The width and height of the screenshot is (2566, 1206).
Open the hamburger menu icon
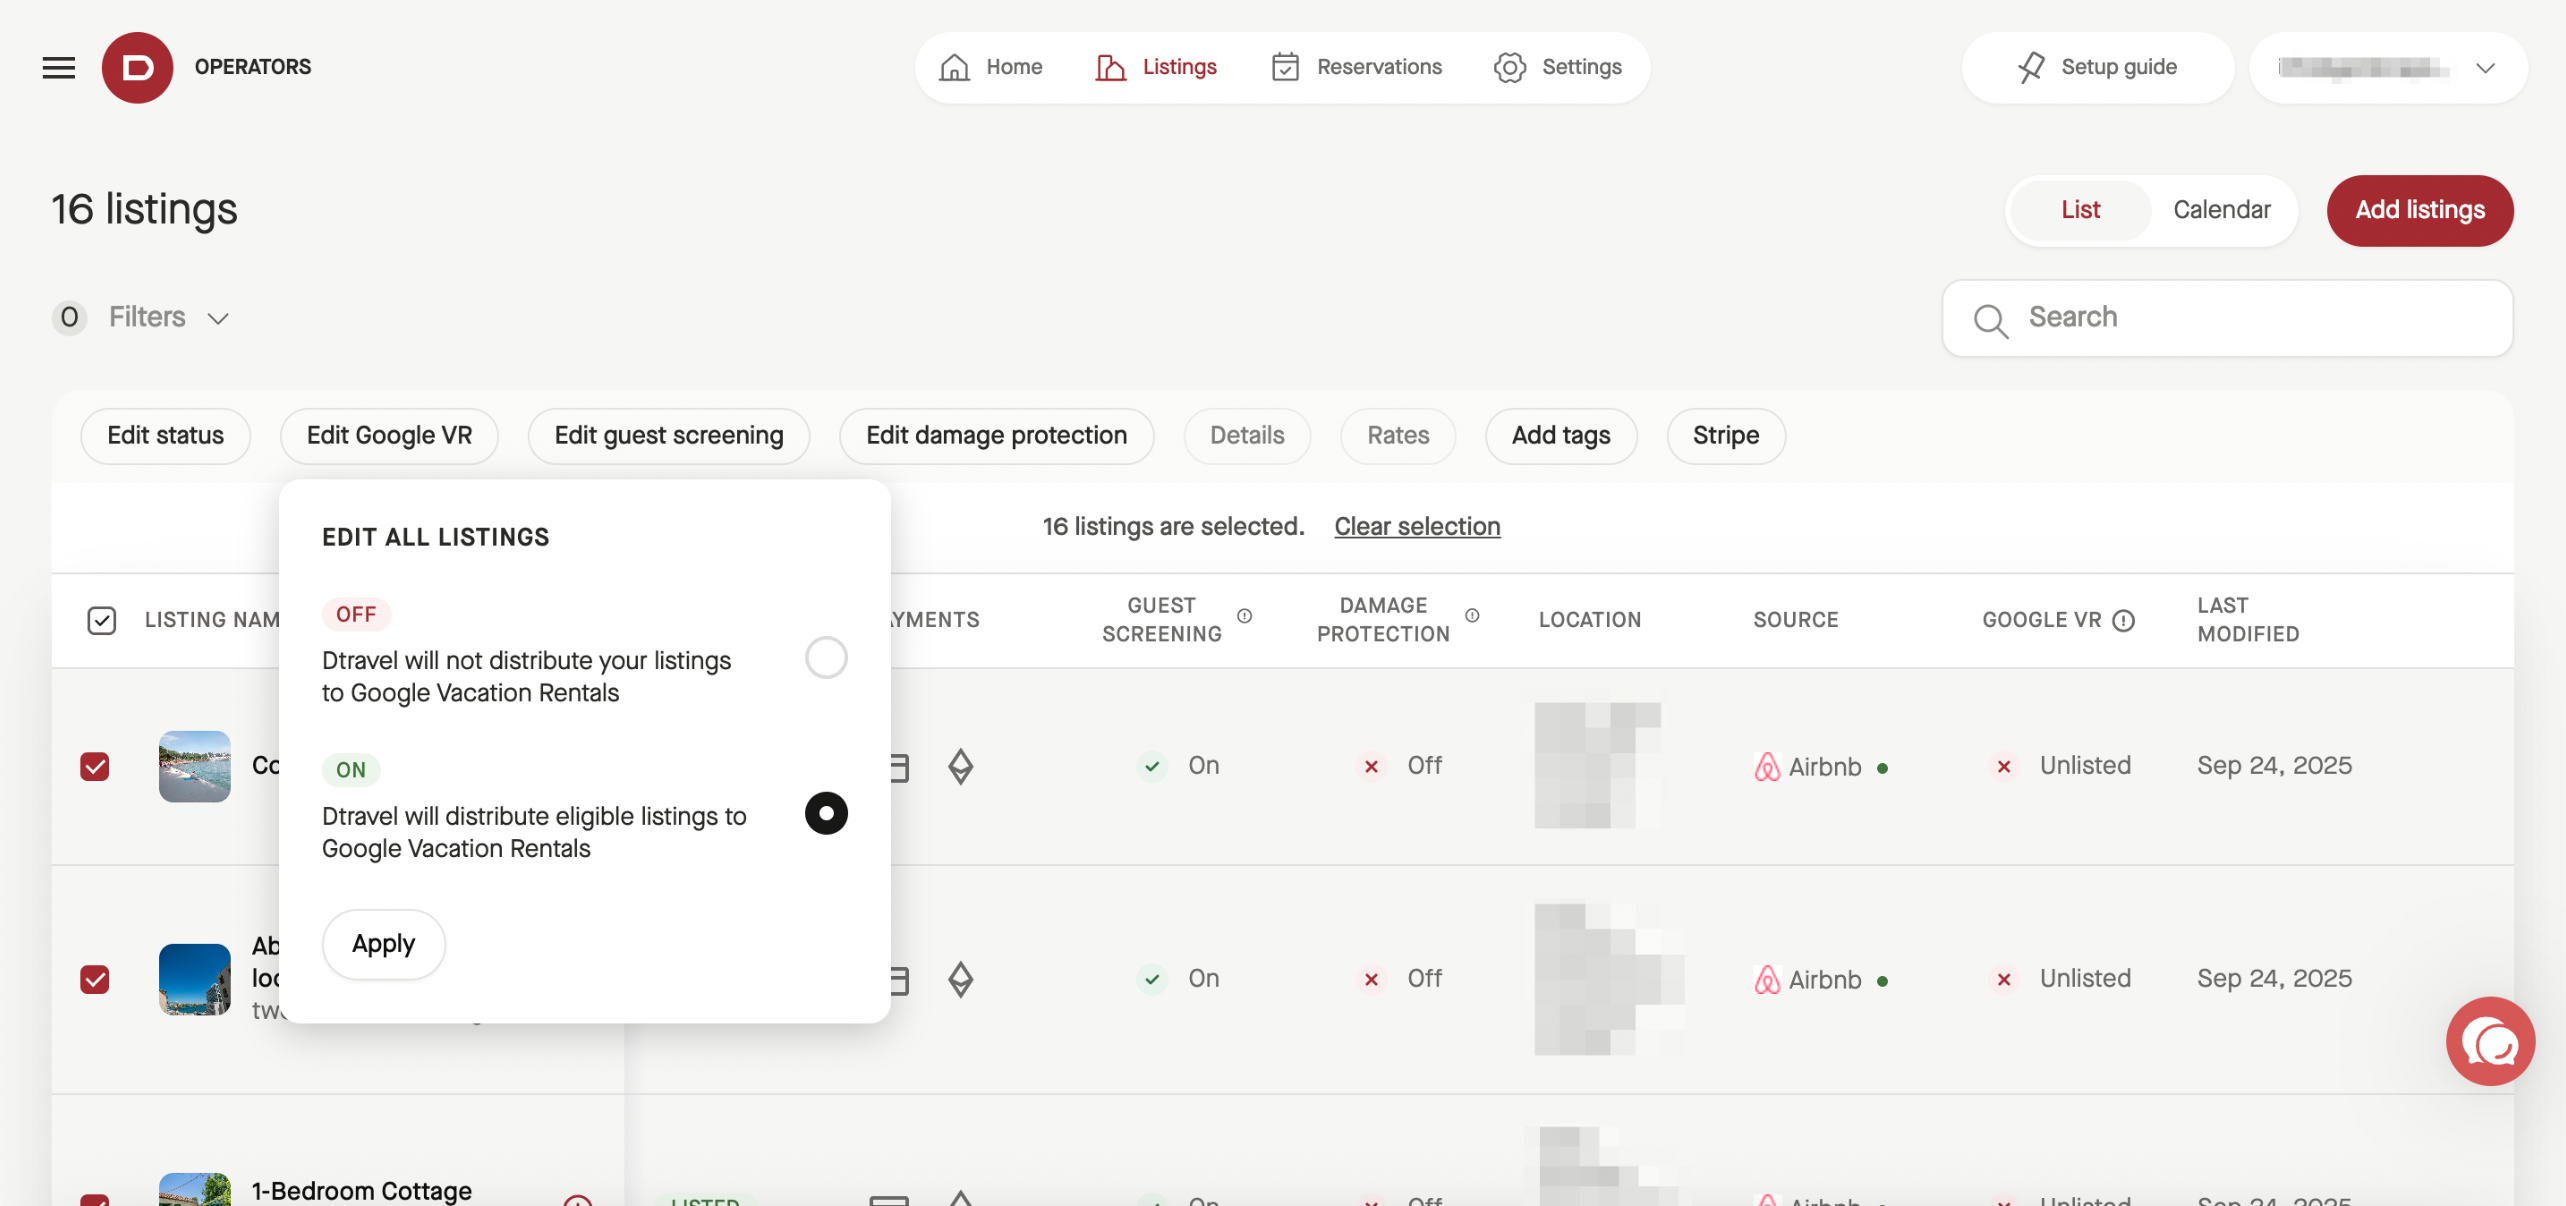[x=59, y=67]
